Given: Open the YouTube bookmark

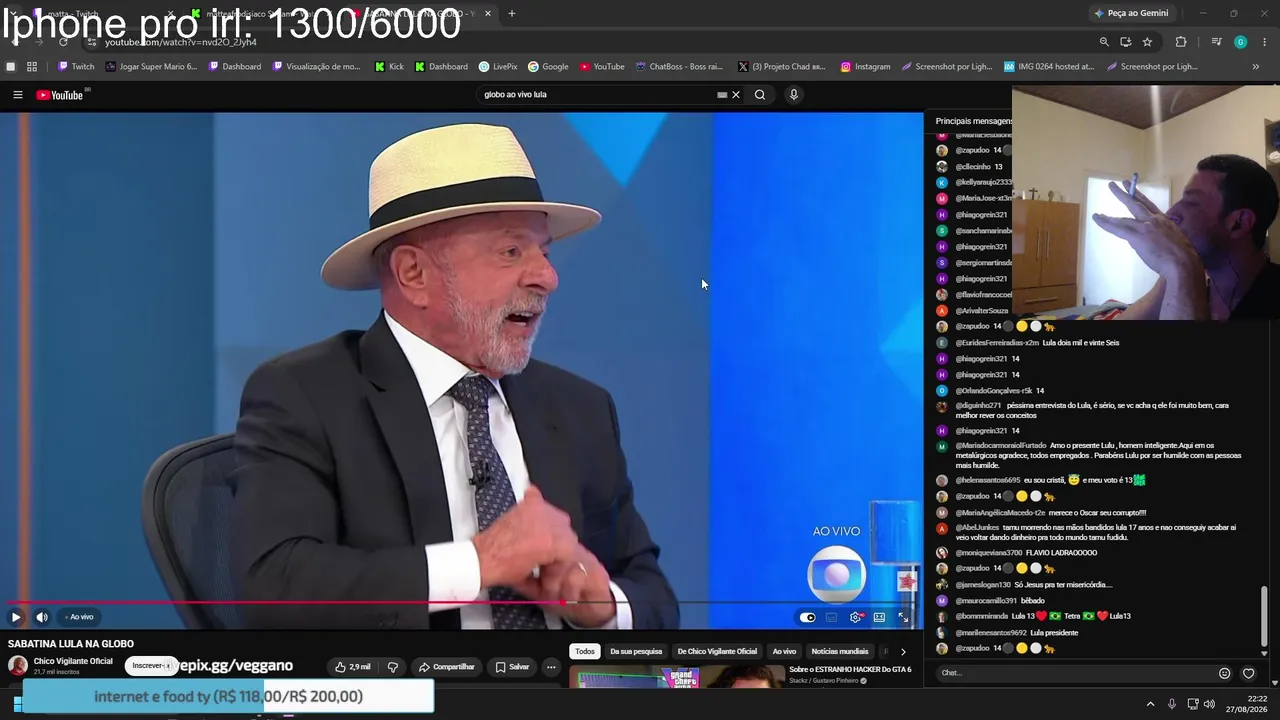Looking at the screenshot, I should click(x=602, y=67).
